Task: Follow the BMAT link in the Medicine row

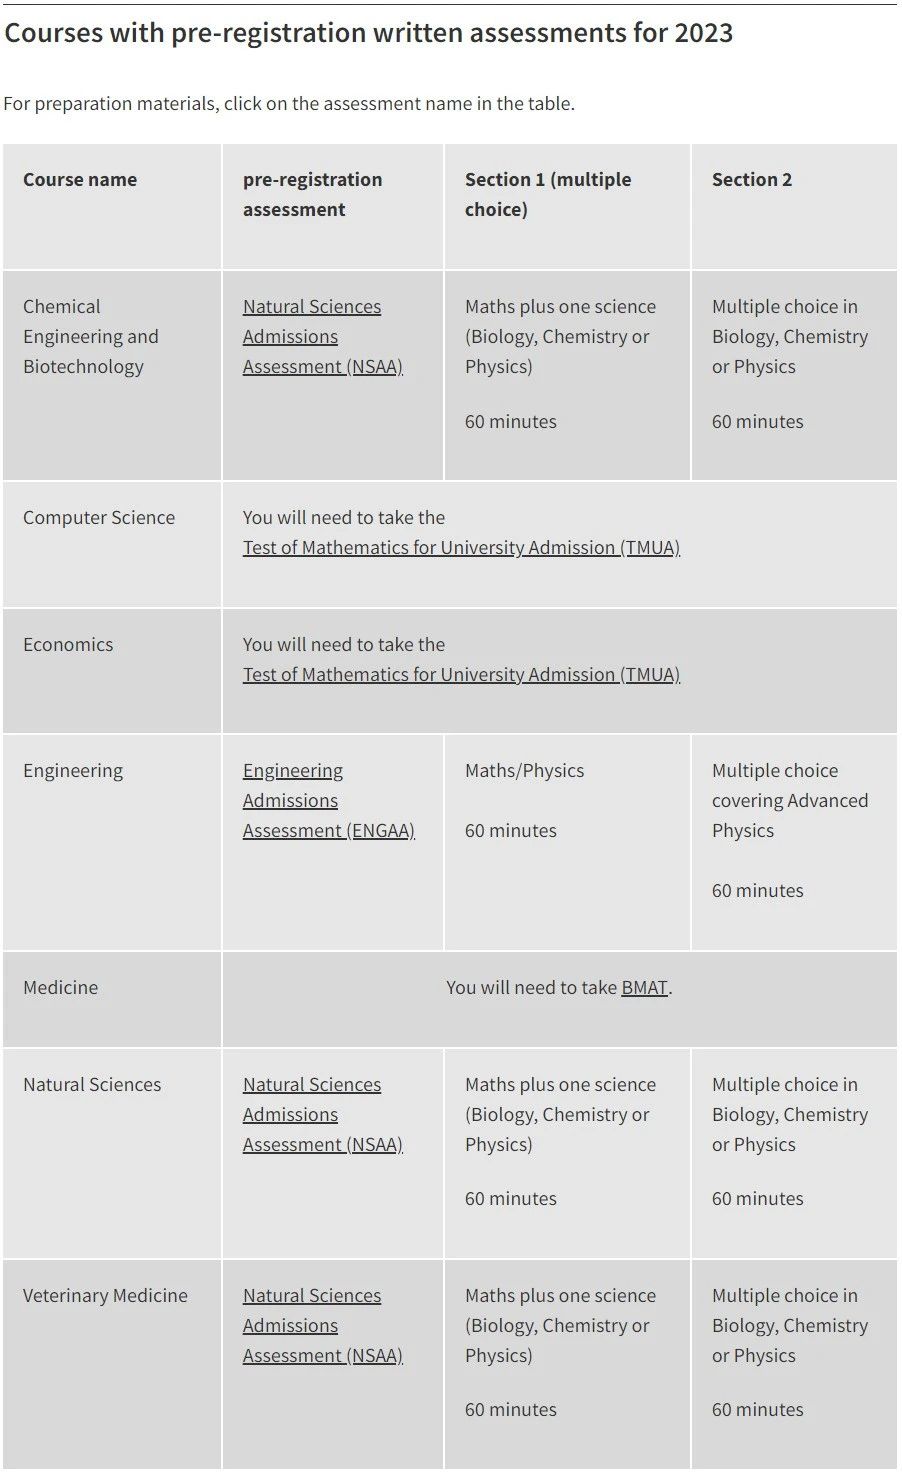Action: pos(644,988)
